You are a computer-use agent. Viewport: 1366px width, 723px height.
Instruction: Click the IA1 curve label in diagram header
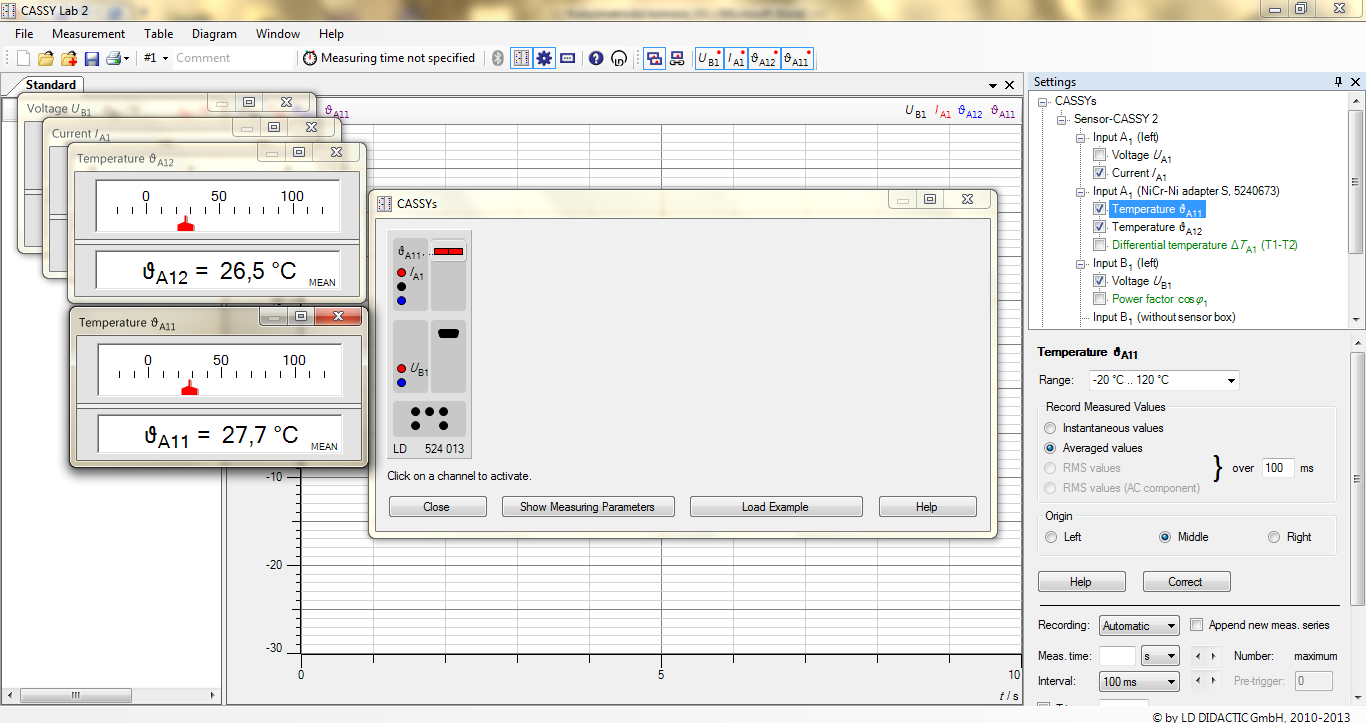942,113
